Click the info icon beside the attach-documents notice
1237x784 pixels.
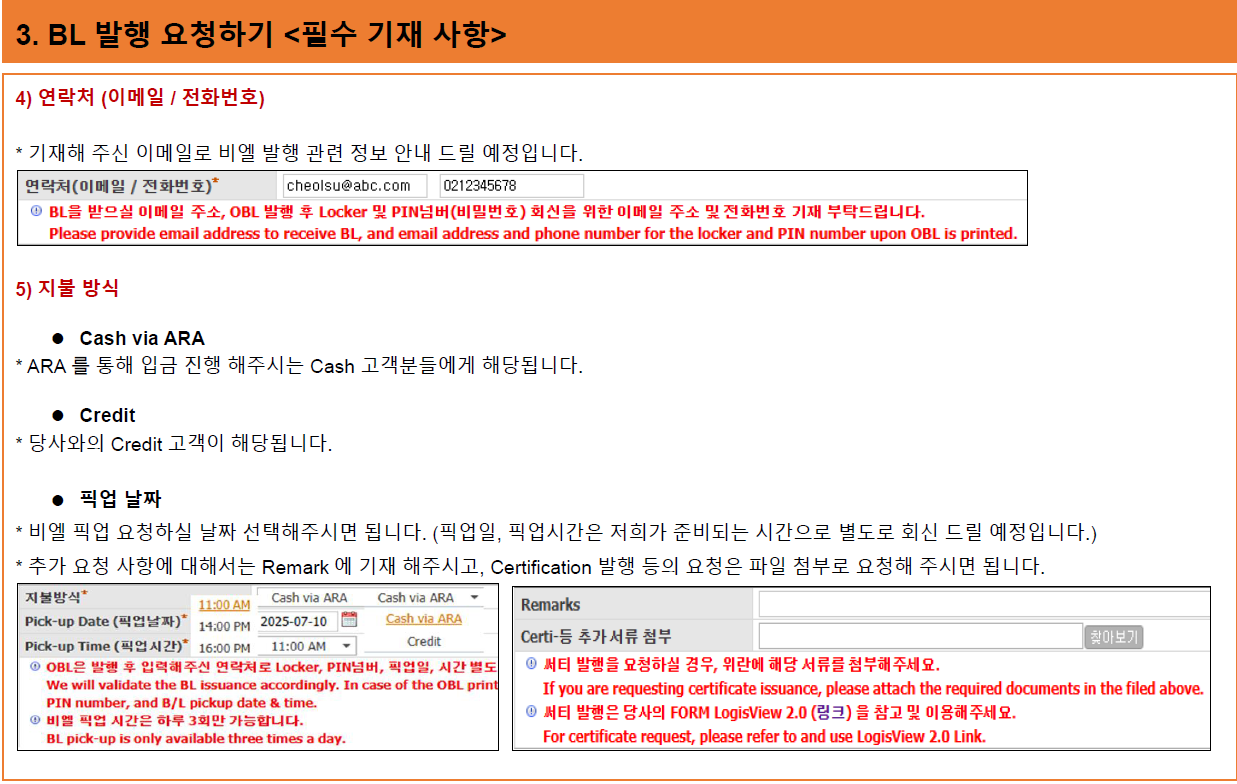pos(531,664)
